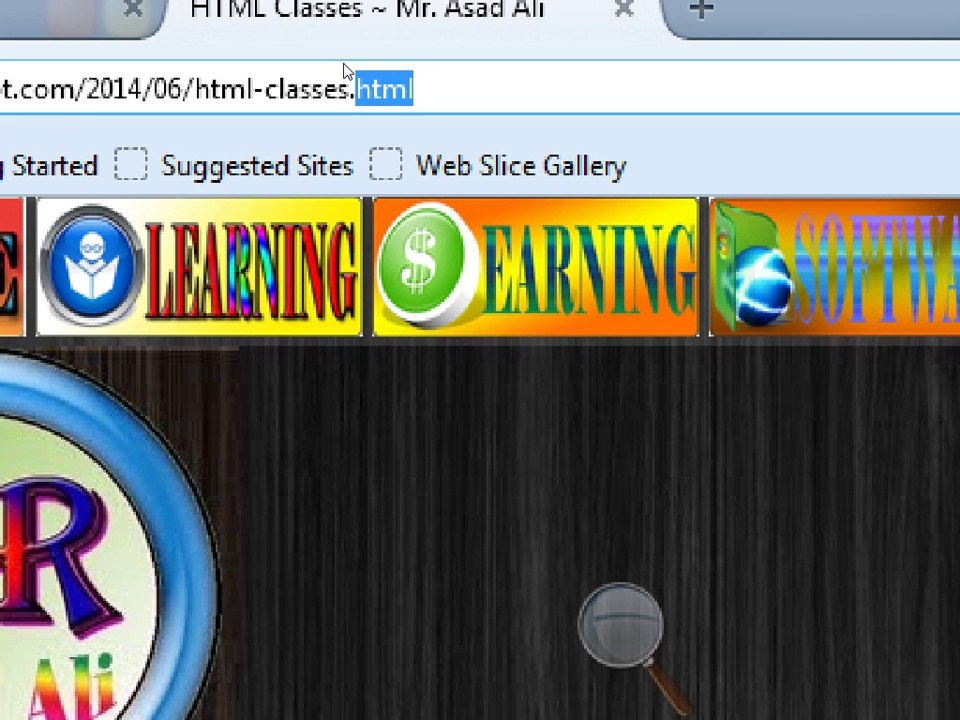Image resolution: width=960 pixels, height=720 pixels.
Task: Open the LEARNING banner menu item
Action: pyautogui.click(x=199, y=267)
